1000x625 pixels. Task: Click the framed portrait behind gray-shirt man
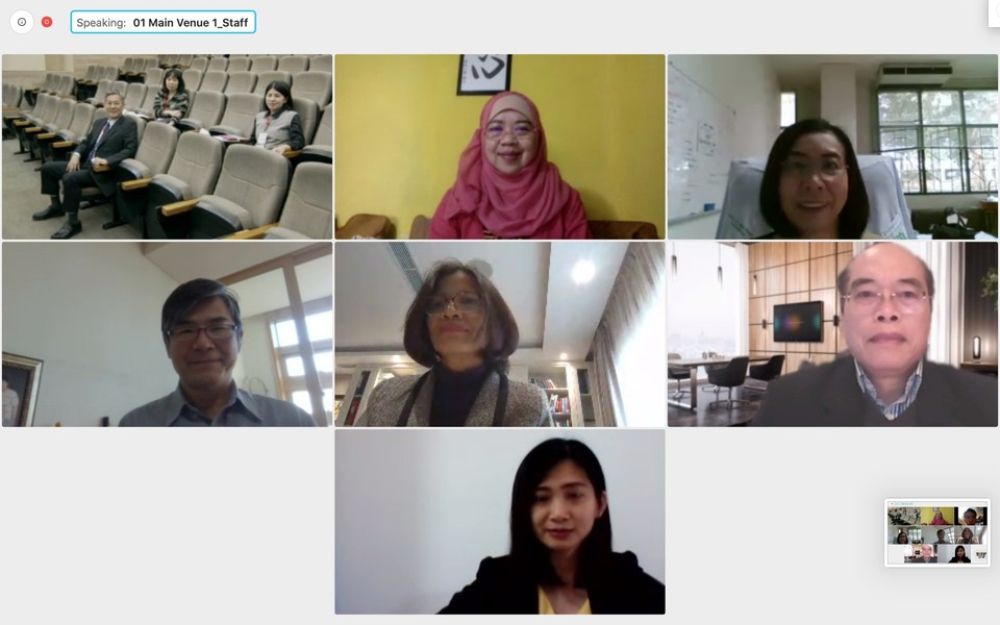tap(21, 389)
